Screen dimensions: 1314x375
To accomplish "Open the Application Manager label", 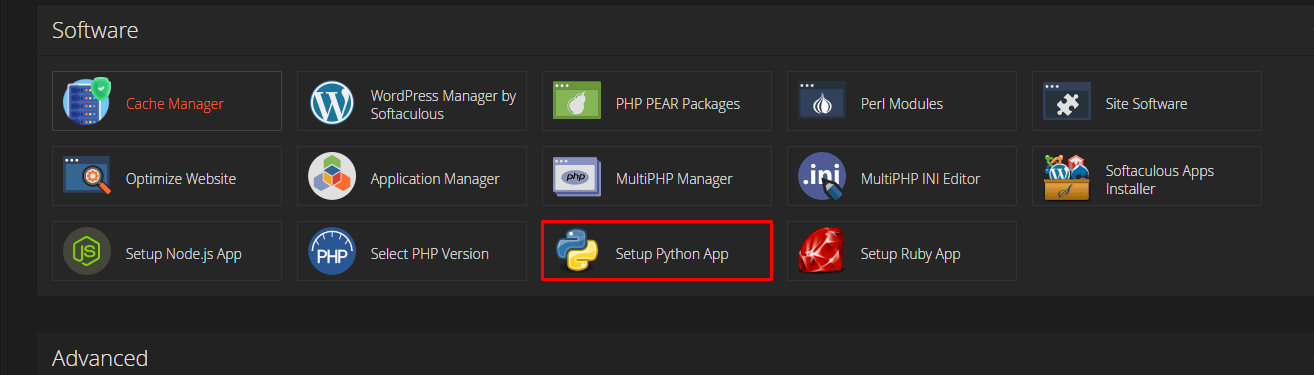I will [435, 179].
